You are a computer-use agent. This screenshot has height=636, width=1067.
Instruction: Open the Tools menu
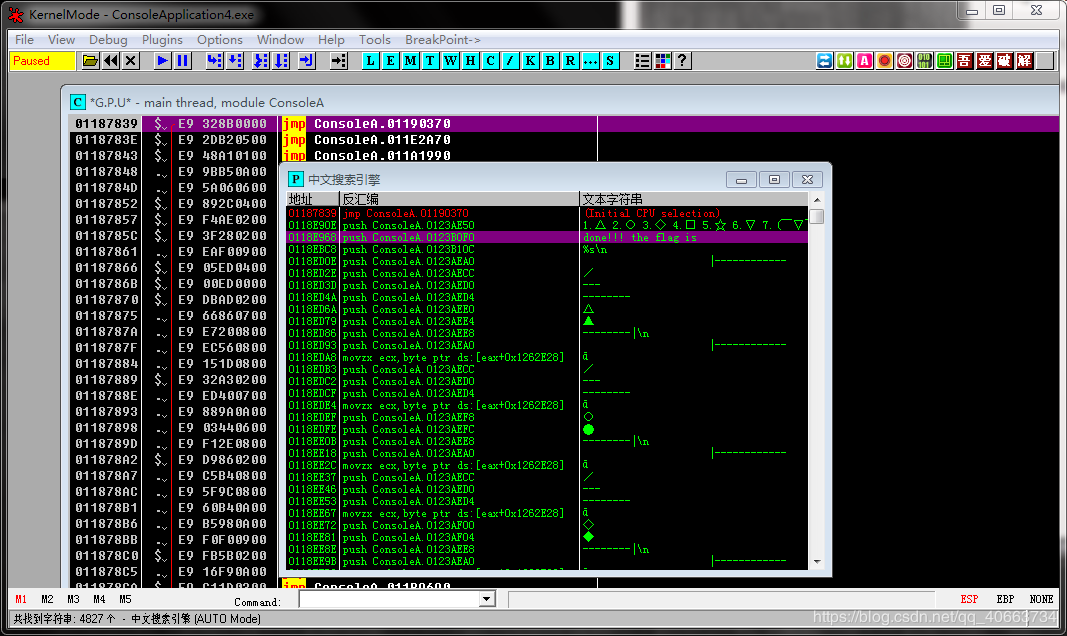point(375,40)
